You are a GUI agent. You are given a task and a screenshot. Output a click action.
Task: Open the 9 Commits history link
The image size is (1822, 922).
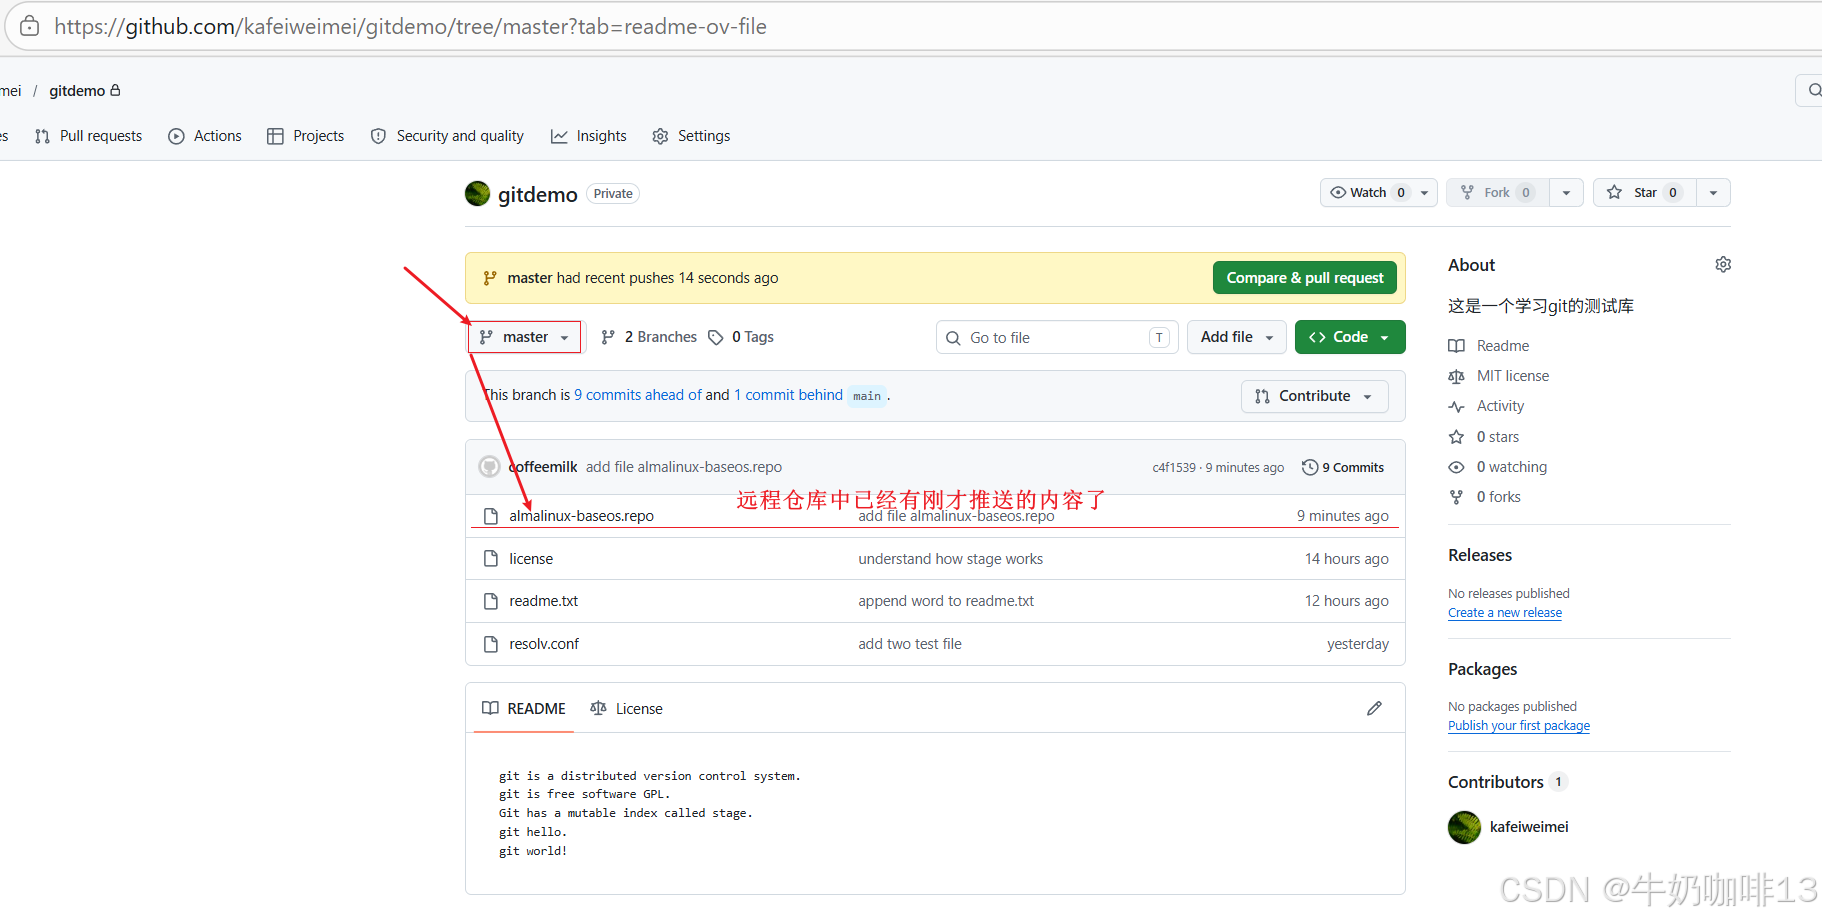click(x=1343, y=467)
